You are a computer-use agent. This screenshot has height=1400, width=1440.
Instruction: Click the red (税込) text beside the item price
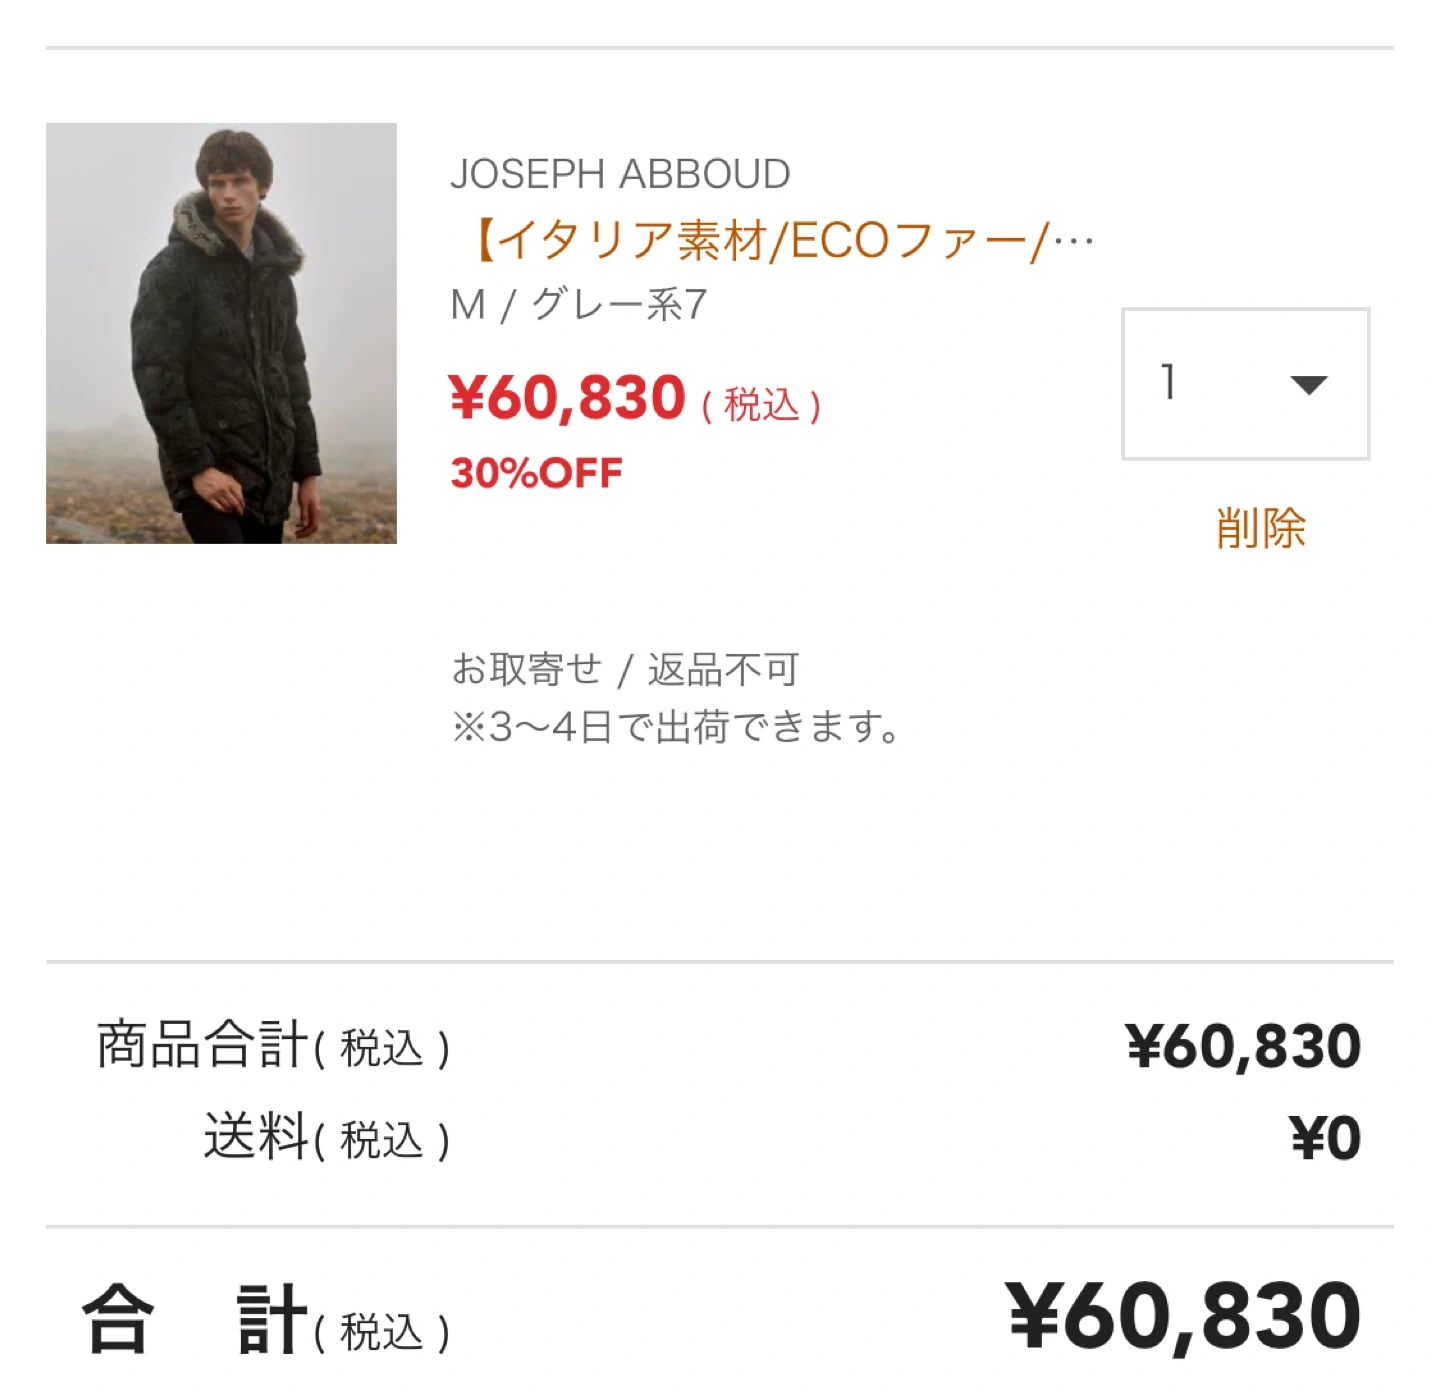[761, 405]
